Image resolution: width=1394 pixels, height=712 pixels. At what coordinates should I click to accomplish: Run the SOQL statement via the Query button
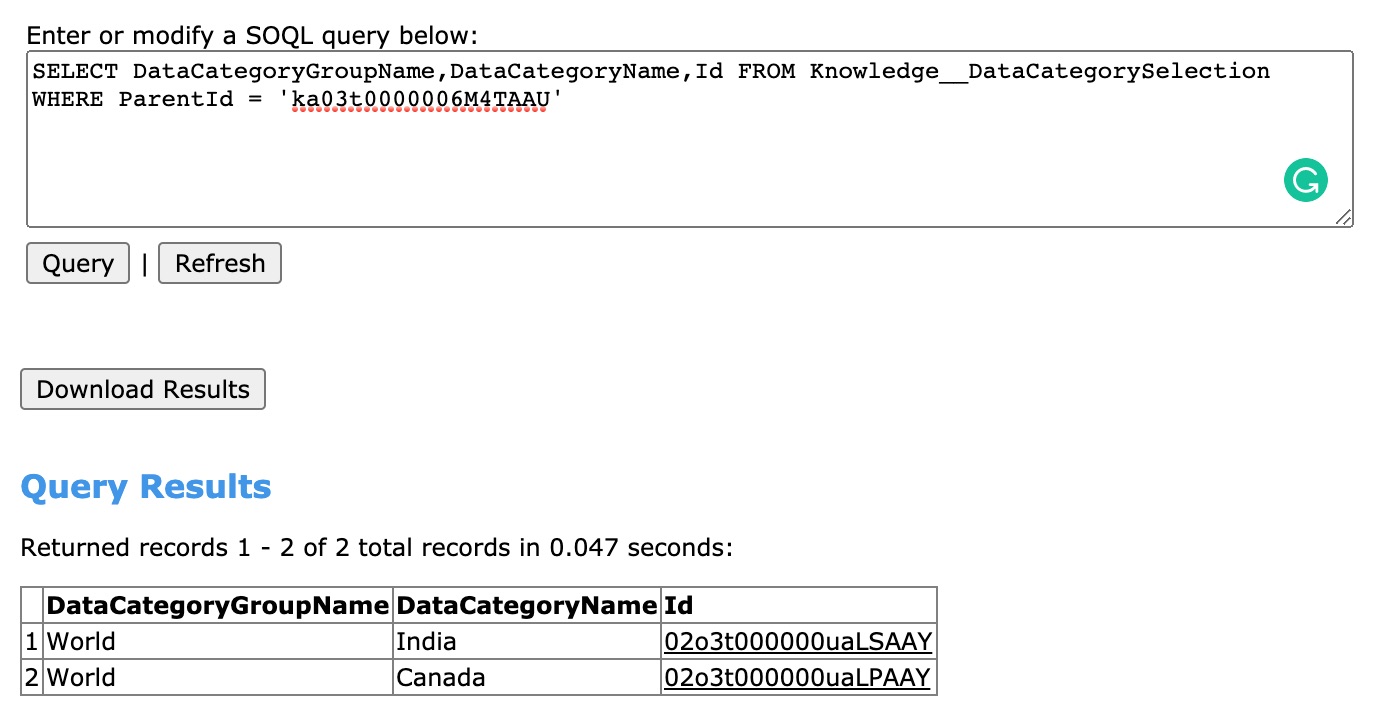77,263
